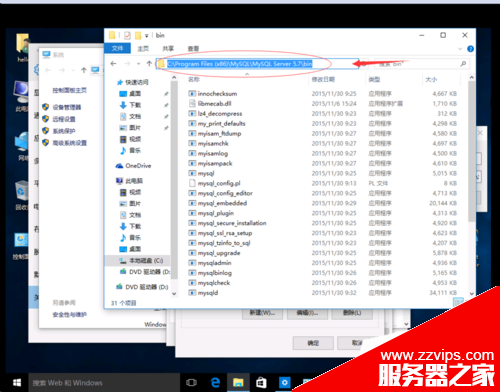
Task: Switch to the 共享 ribbon tab
Action: (168, 49)
